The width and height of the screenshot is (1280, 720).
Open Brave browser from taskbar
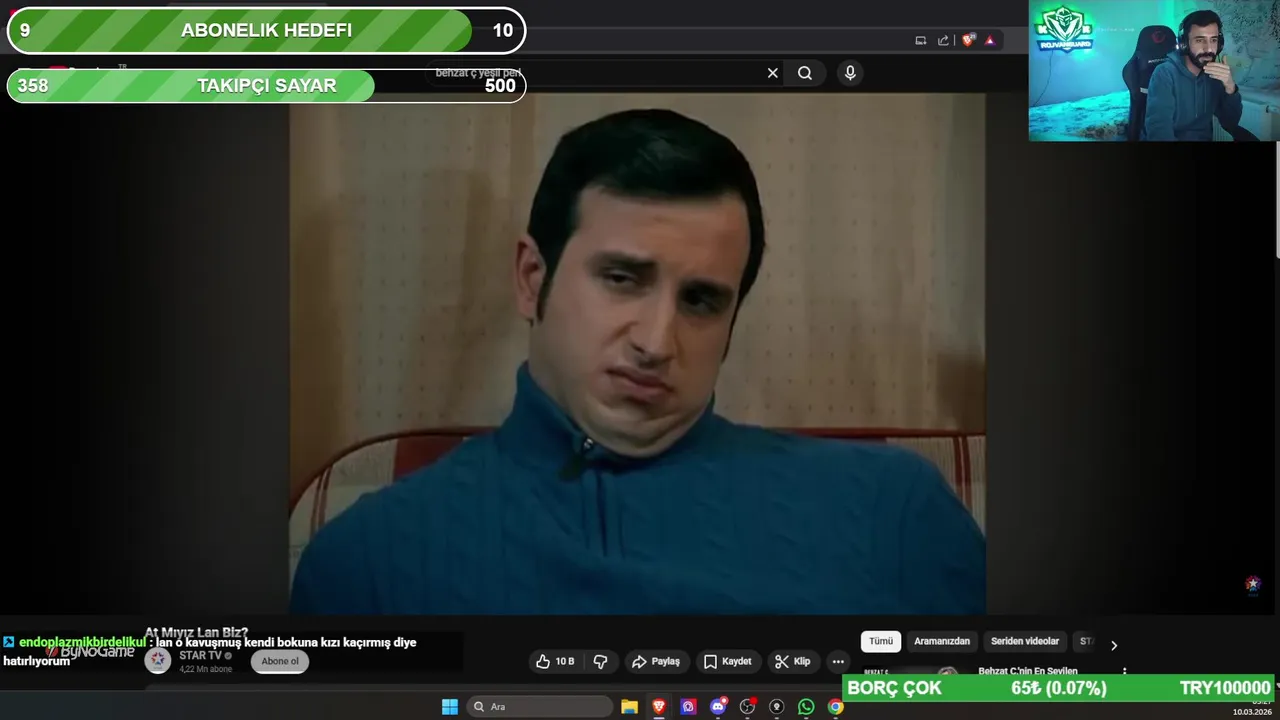(659, 707)
